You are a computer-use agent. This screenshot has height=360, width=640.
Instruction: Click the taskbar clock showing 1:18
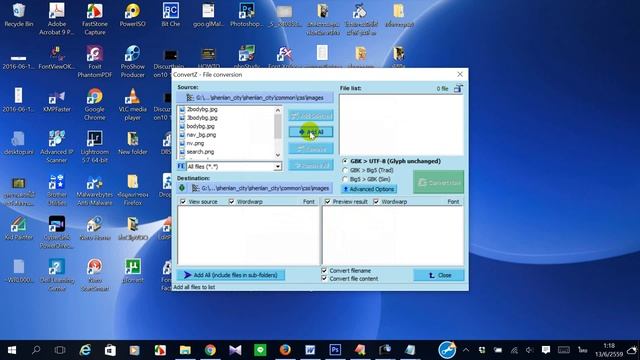[x=609, y=350]
